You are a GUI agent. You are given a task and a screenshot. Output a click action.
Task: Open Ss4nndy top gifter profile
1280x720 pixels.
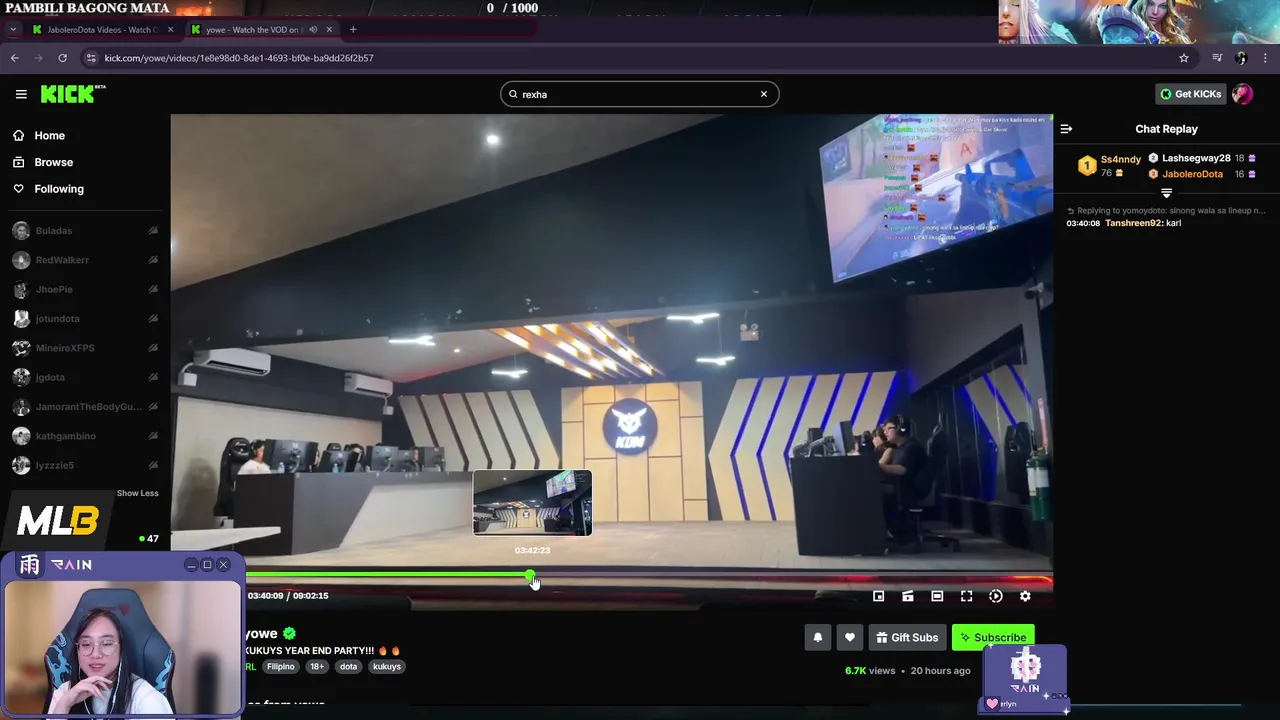click(1120, 159)
